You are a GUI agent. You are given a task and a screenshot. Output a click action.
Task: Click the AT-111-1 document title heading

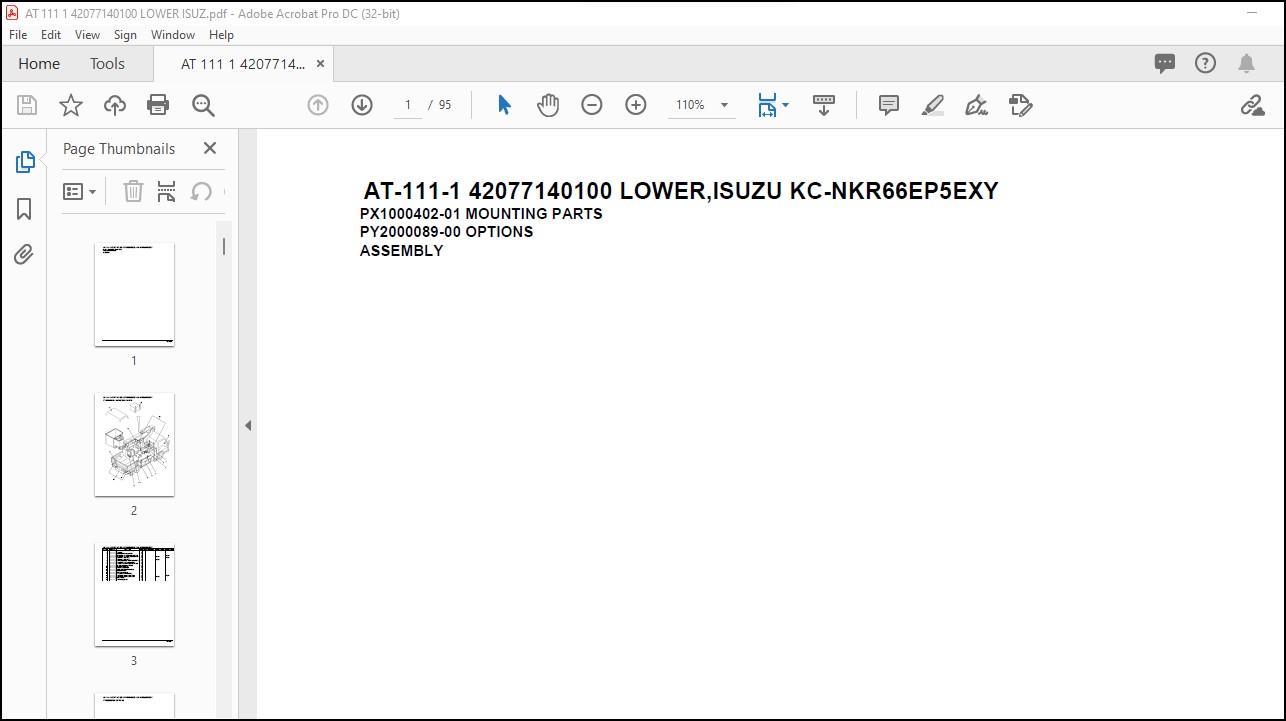(681, 191)
